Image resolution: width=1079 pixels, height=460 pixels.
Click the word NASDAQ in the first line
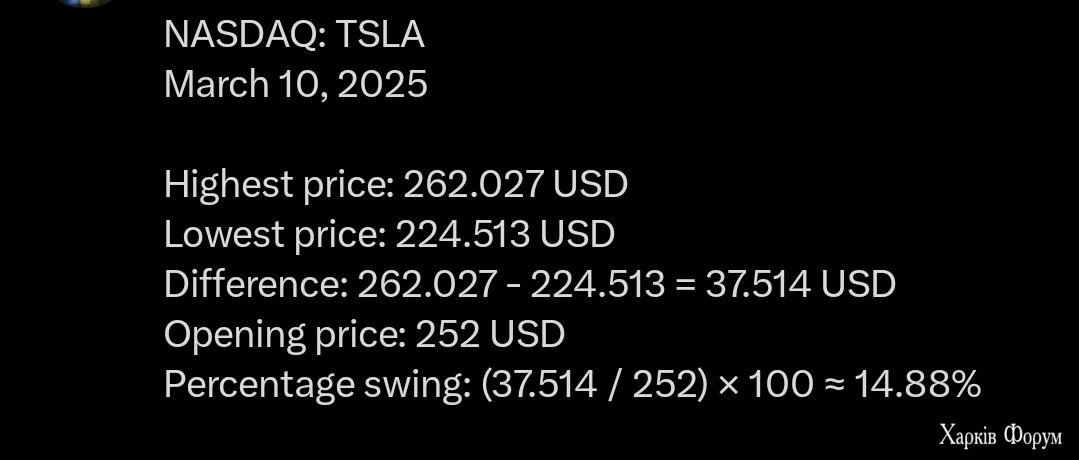click(238, 35)
